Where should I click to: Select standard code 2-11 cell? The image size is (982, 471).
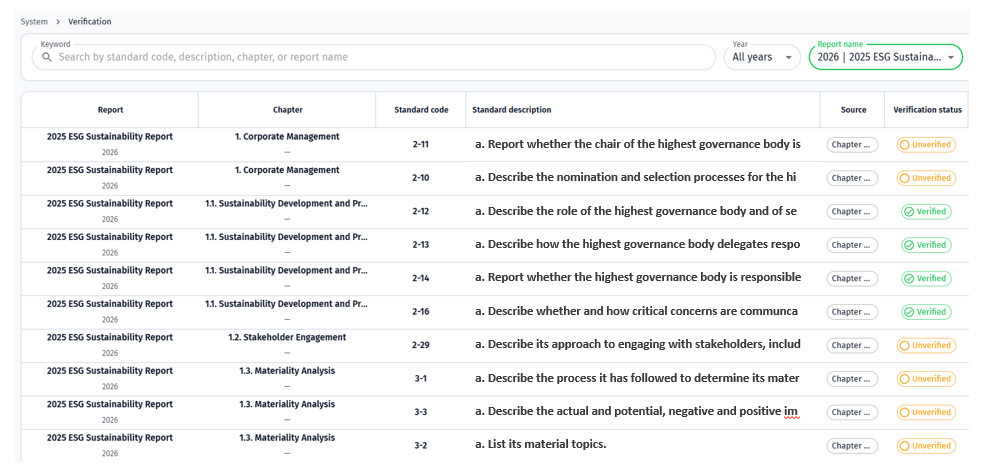click(x=421, y=145)
